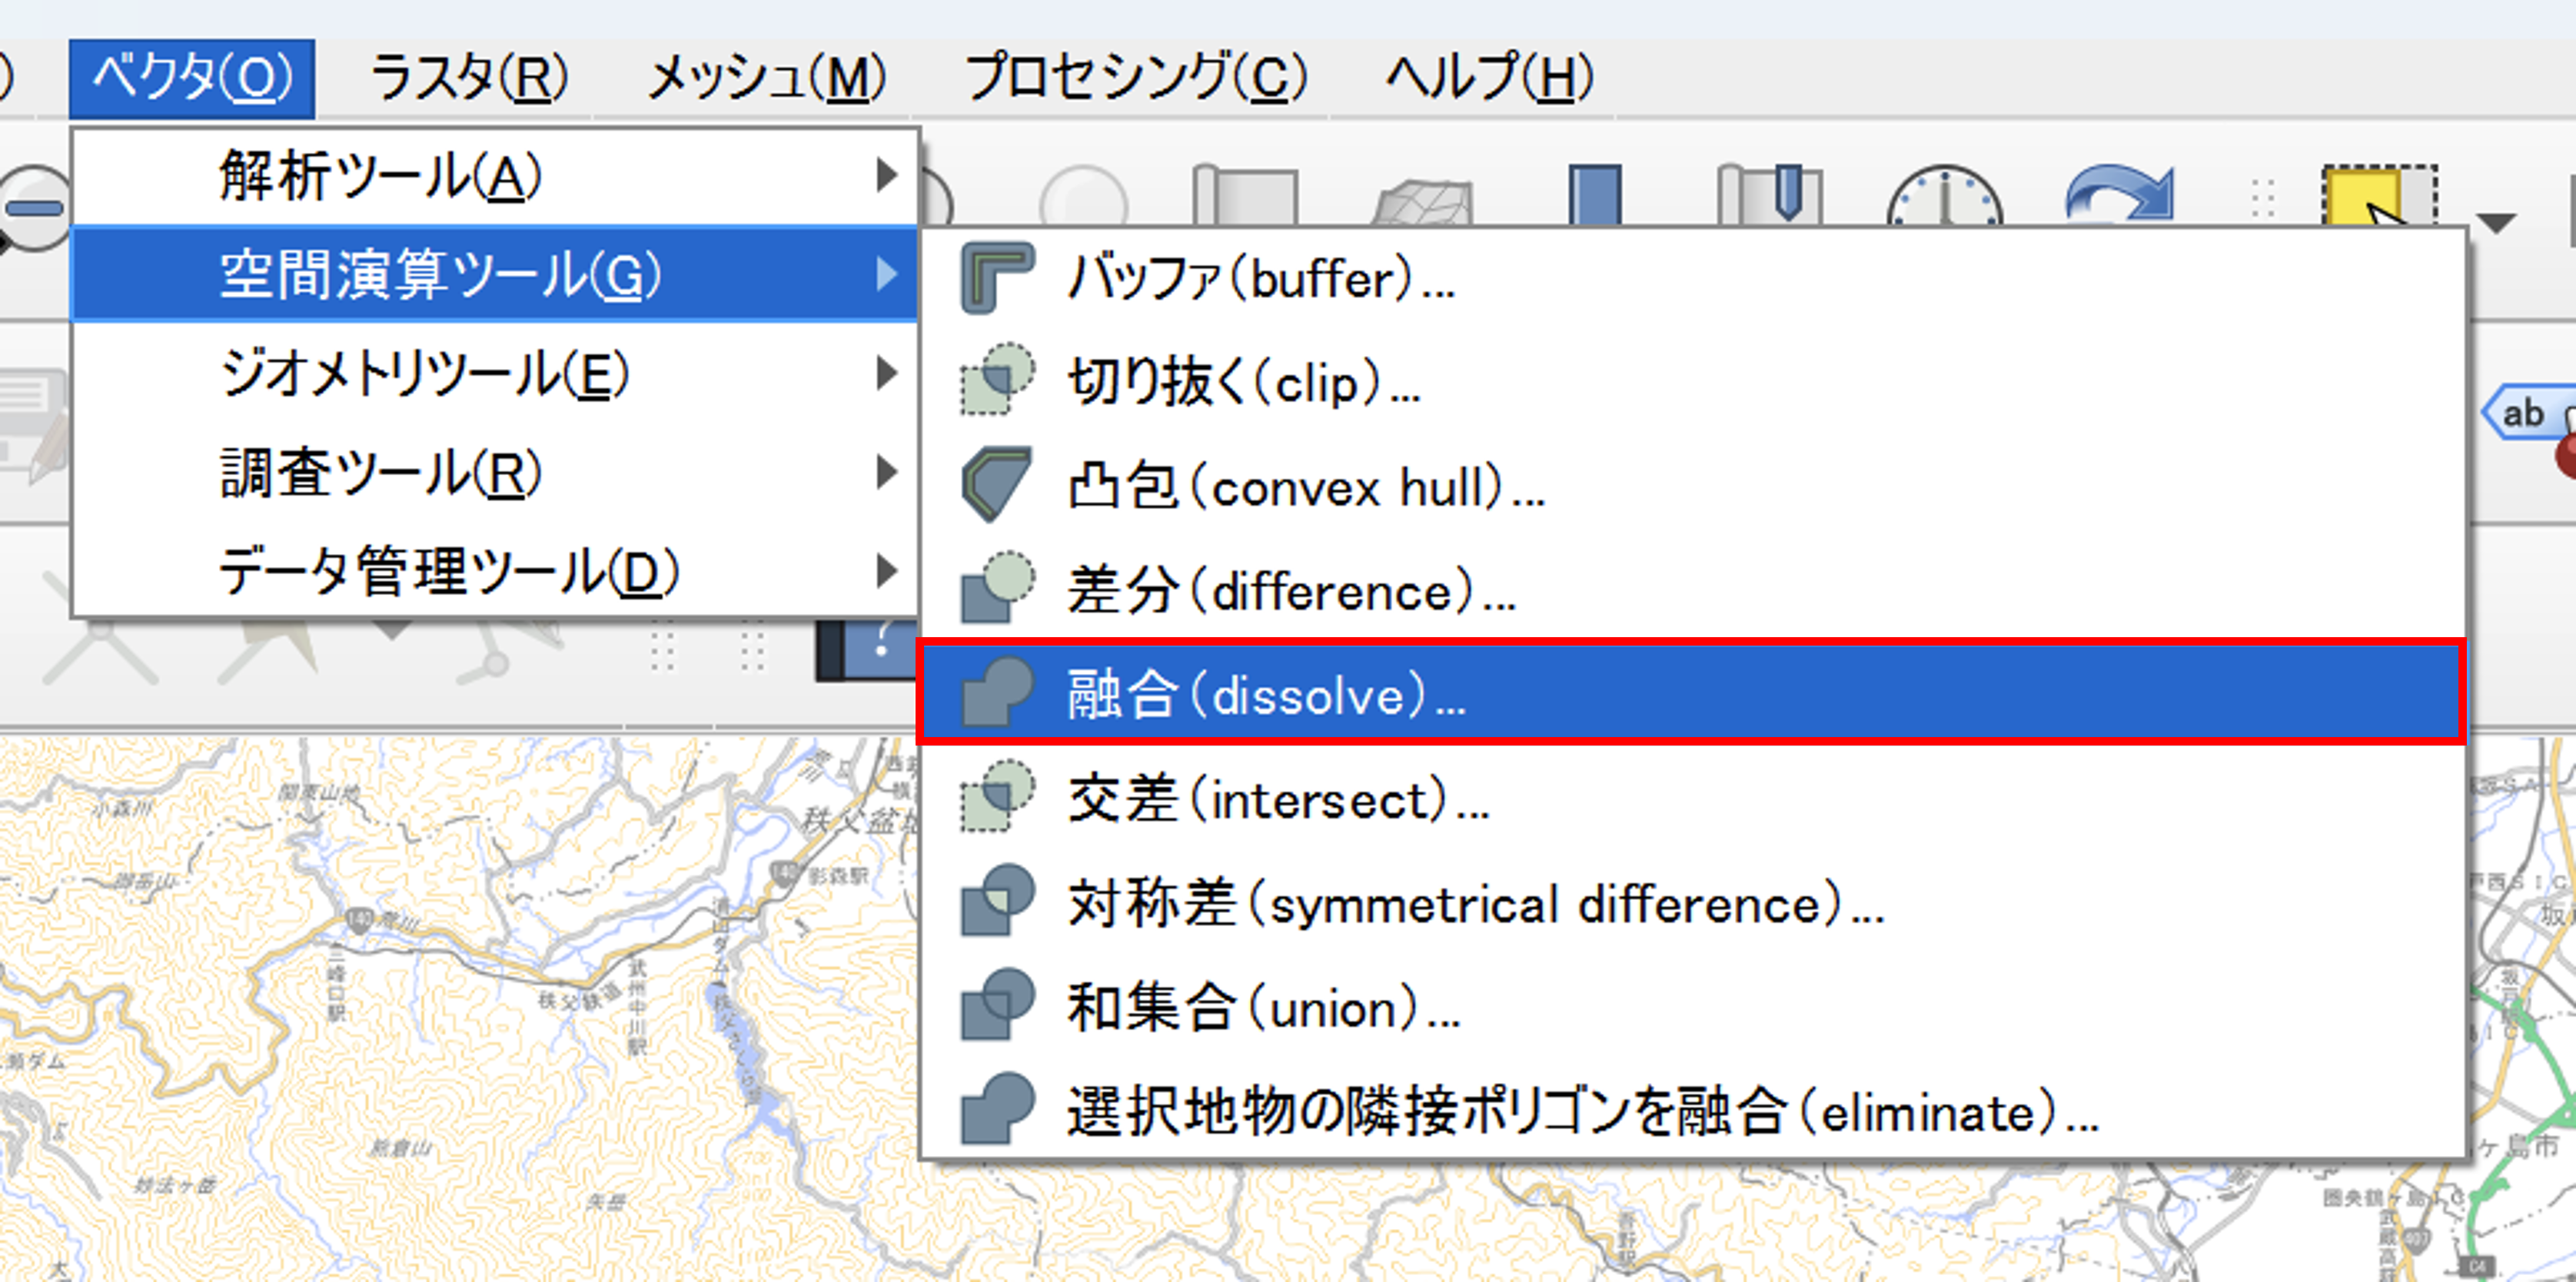Expand arrow next to 解析ツール(A)
Screen dimensions: 2576x1282
[886, 175]
